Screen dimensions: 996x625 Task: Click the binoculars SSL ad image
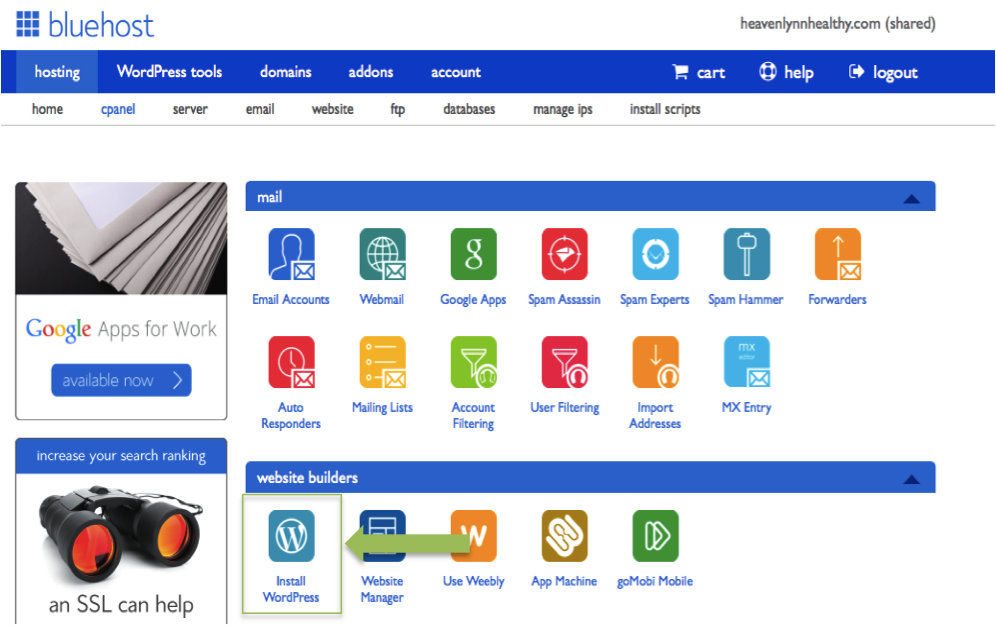pyautogui.click(x=121, y=534)
